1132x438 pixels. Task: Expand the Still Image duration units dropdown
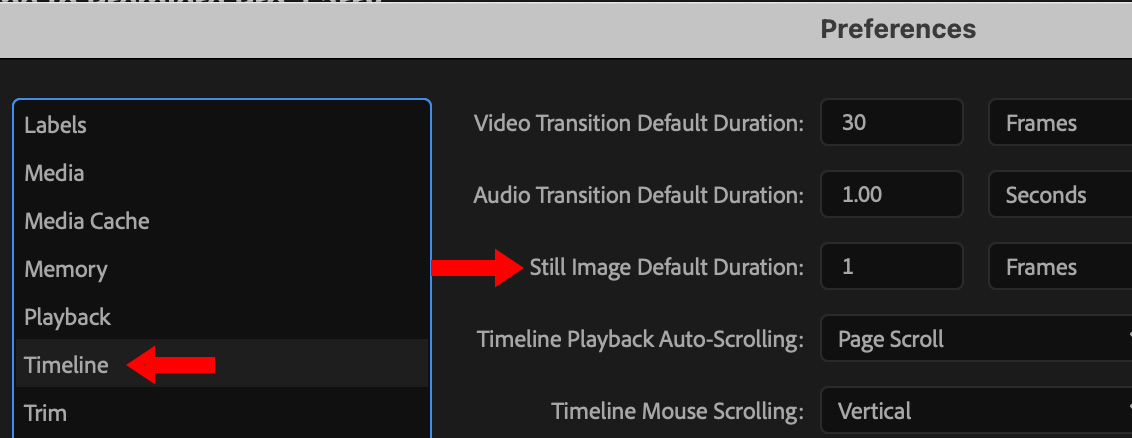[x=1060, y=267]
